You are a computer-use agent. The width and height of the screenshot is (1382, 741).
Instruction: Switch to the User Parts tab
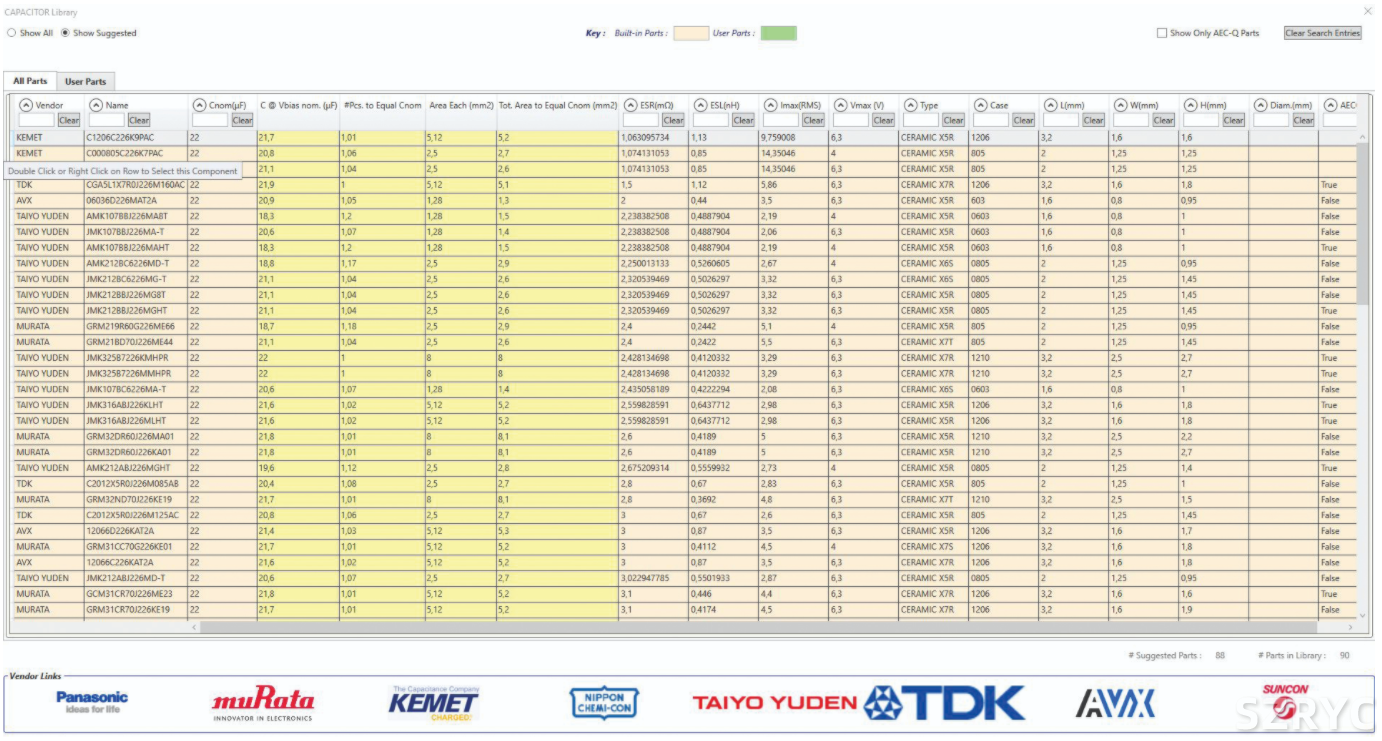85,81
